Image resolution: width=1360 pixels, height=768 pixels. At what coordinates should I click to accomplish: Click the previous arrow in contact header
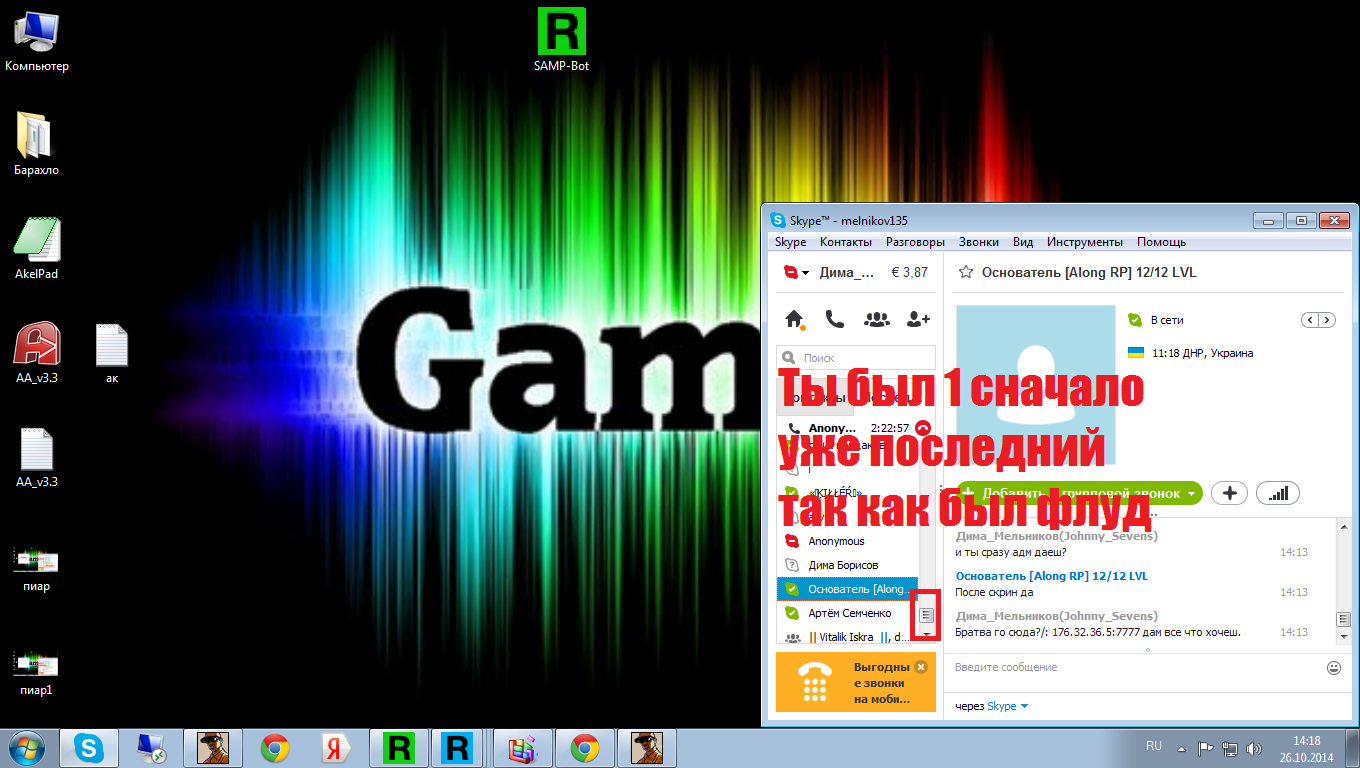pyautogui.click(x=1310, y=320)
